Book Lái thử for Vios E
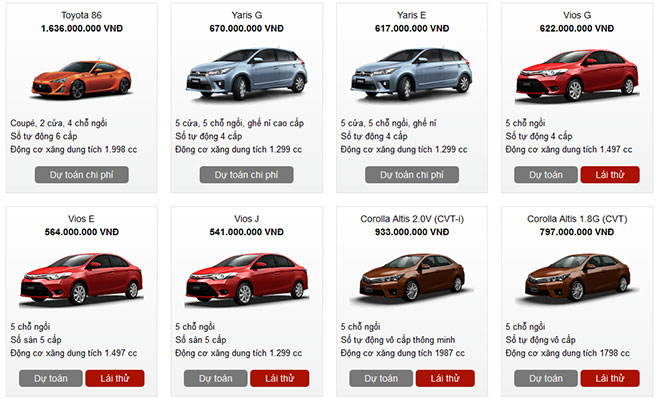Image resolution: width=660 pixels, height=402 pixels. point(115,378)
